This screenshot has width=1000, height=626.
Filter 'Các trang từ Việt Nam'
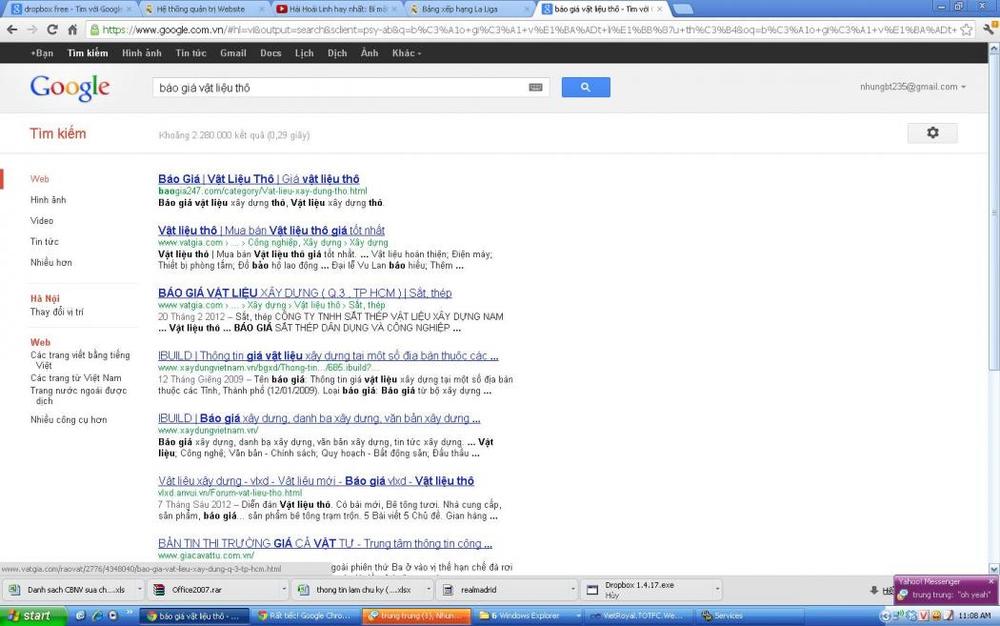click(x=76, y=378)
